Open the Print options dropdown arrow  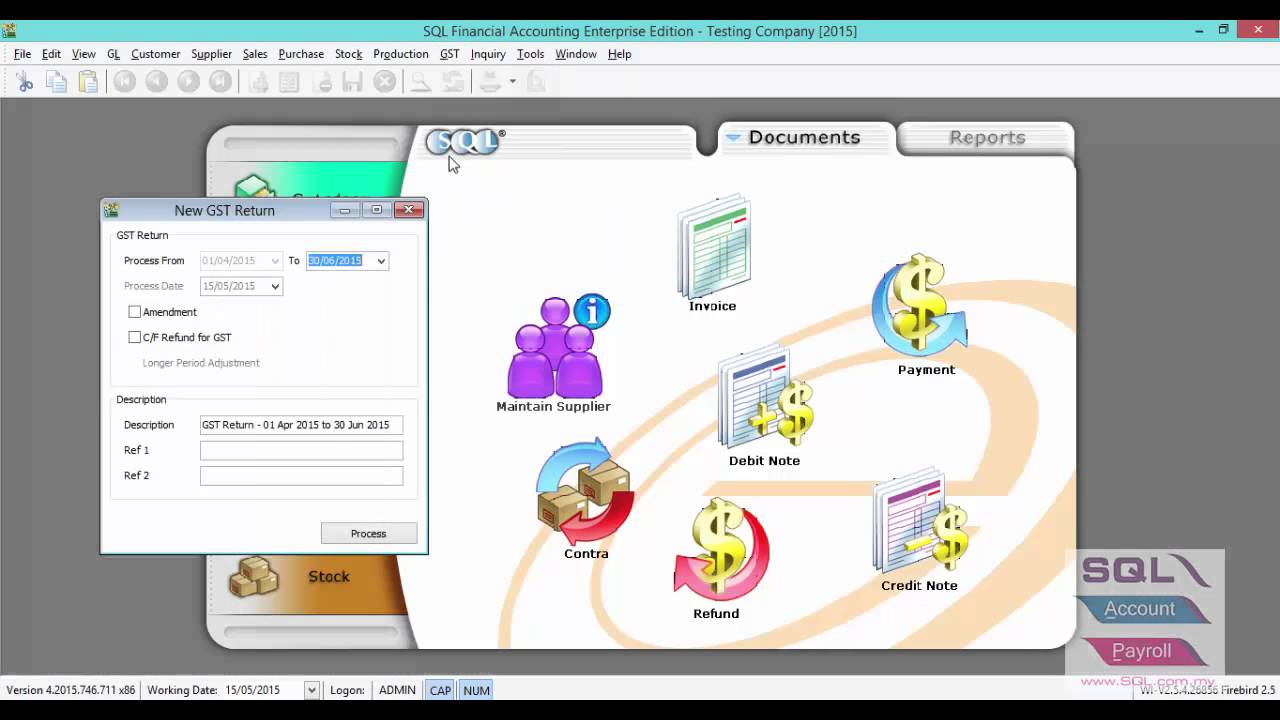tap(512, 82)
